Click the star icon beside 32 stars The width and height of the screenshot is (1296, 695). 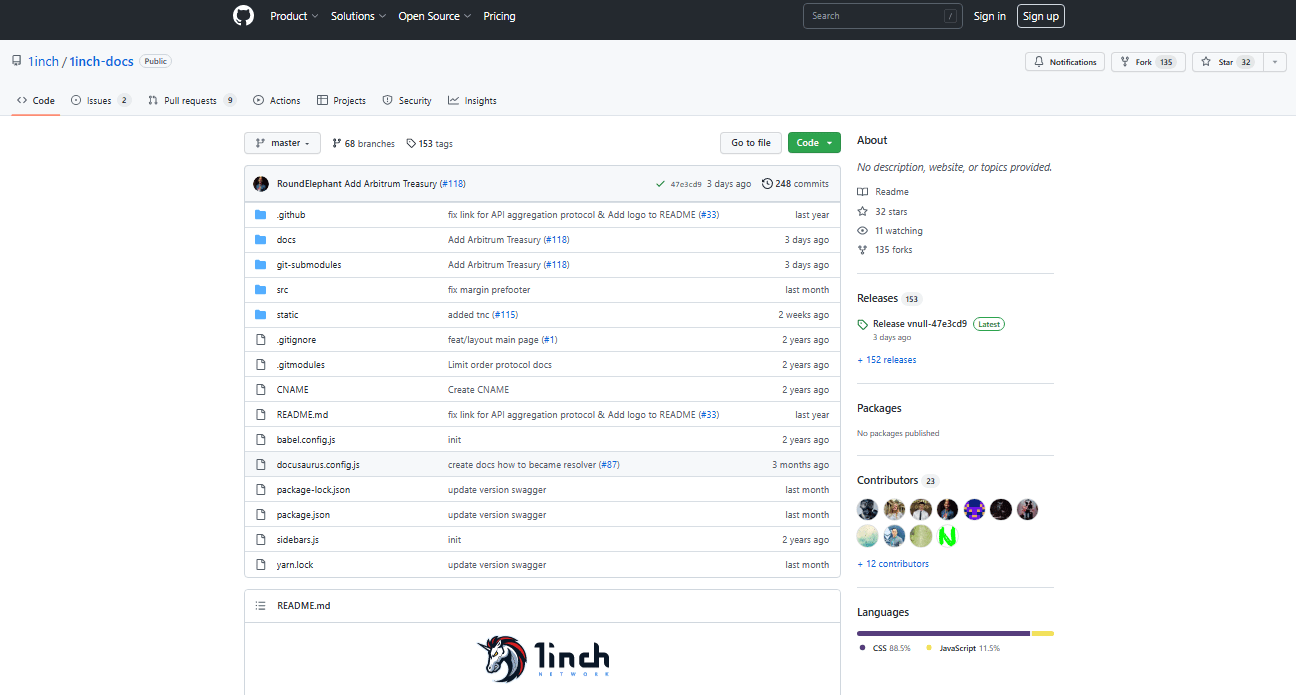tap(863, 212)
